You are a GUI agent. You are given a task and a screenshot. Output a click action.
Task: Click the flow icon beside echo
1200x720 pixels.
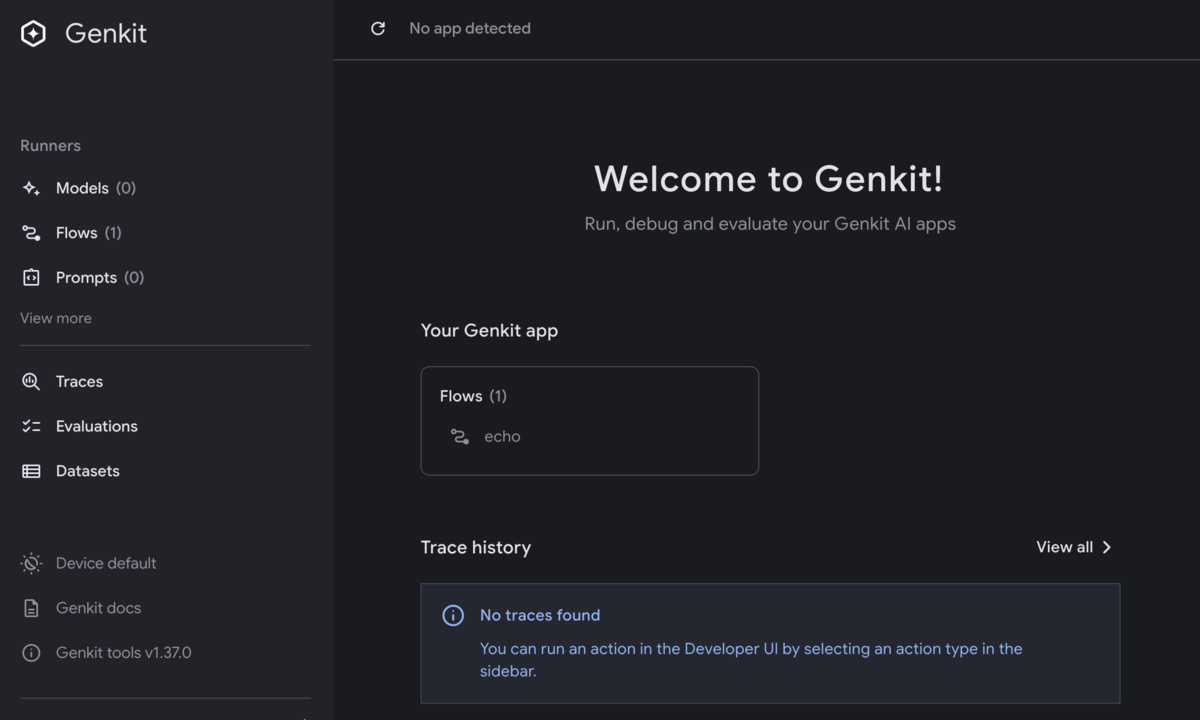(x=459, y=437)
